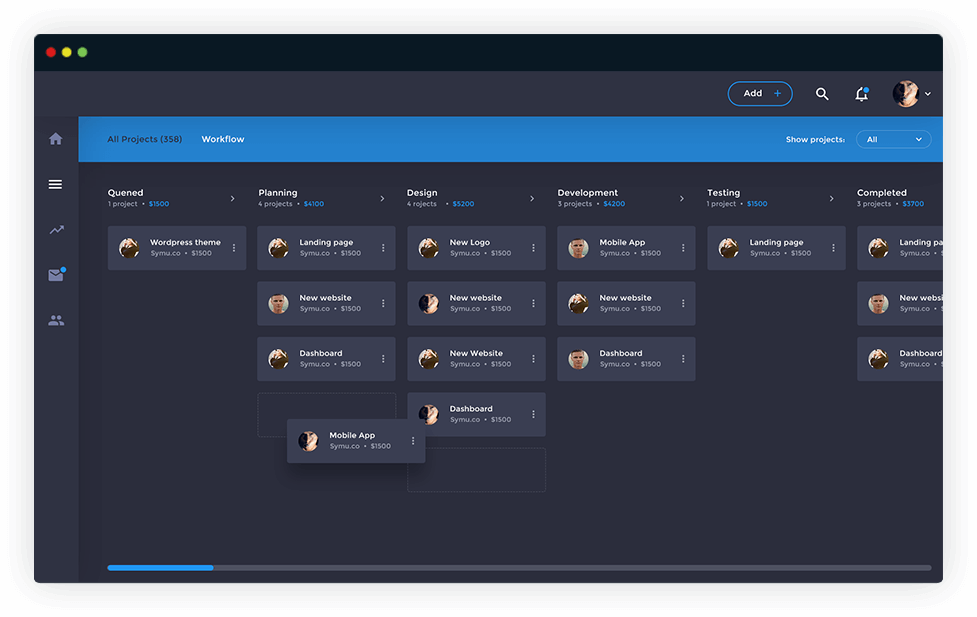Open the mail inbox icon in sidebar
This screenshot has height=617, width=977.
pos(56,275)
